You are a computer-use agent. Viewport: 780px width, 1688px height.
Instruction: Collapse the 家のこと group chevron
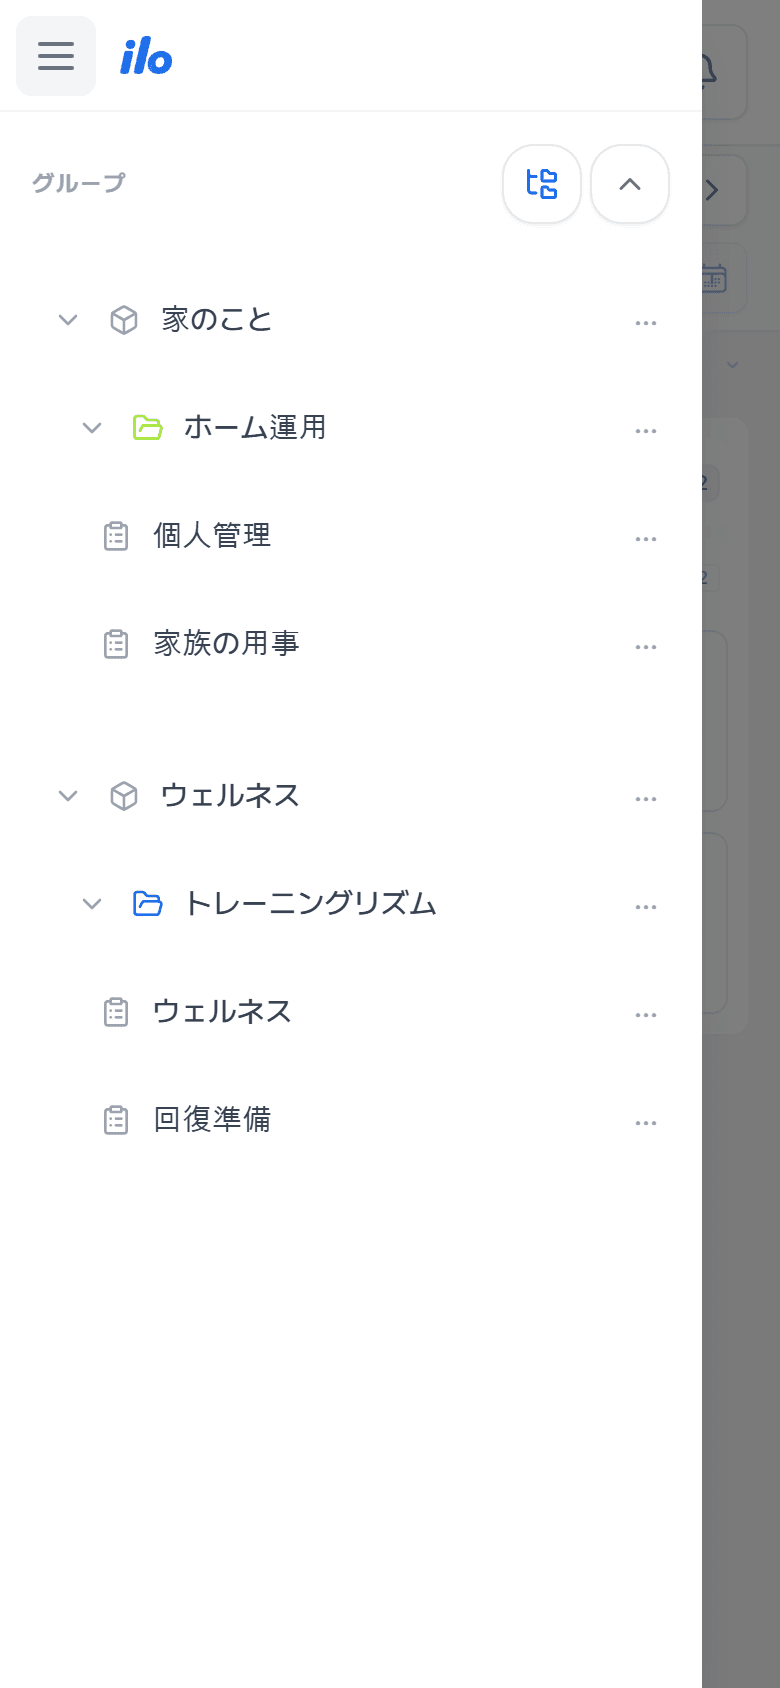(68, 320)
